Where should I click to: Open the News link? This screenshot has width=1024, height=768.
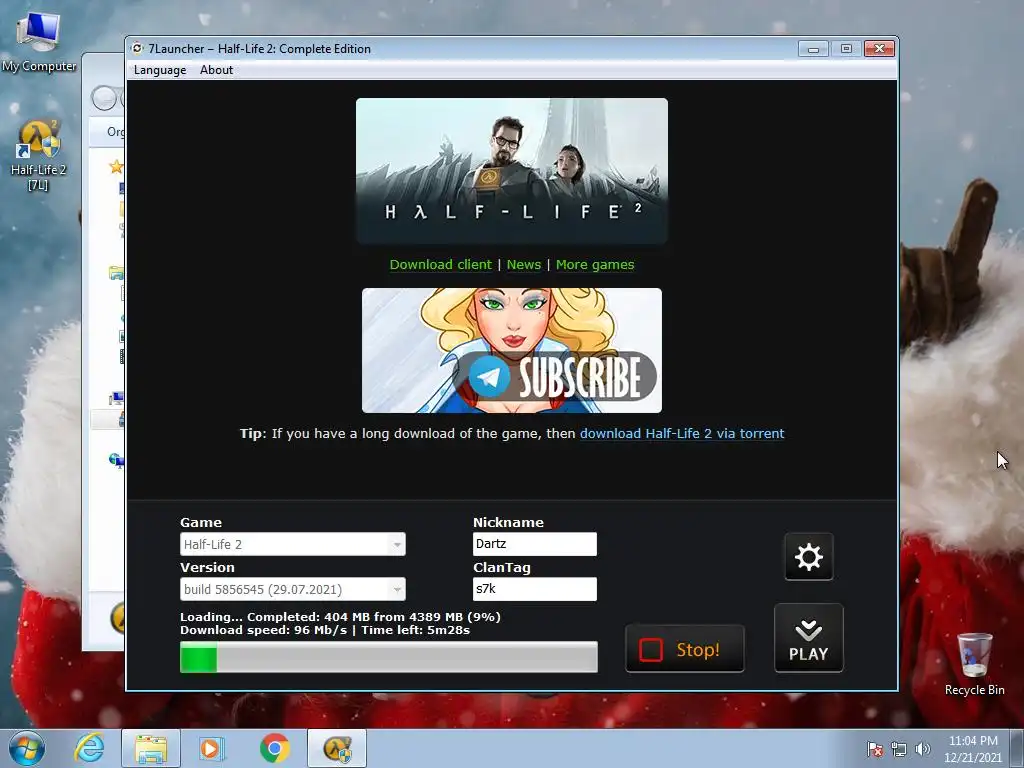point(524,264)
